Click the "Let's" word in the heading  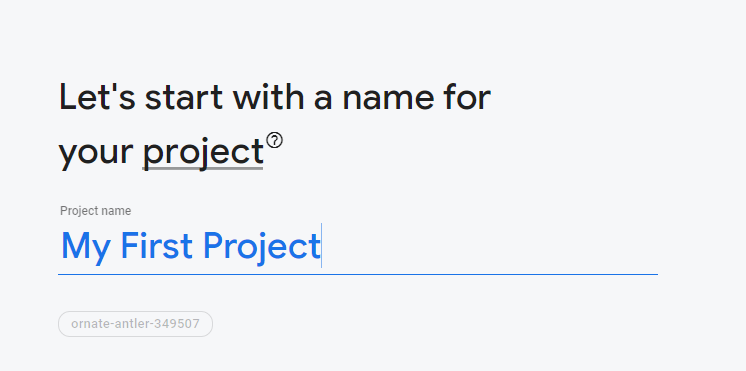click(x=97, y=98)
